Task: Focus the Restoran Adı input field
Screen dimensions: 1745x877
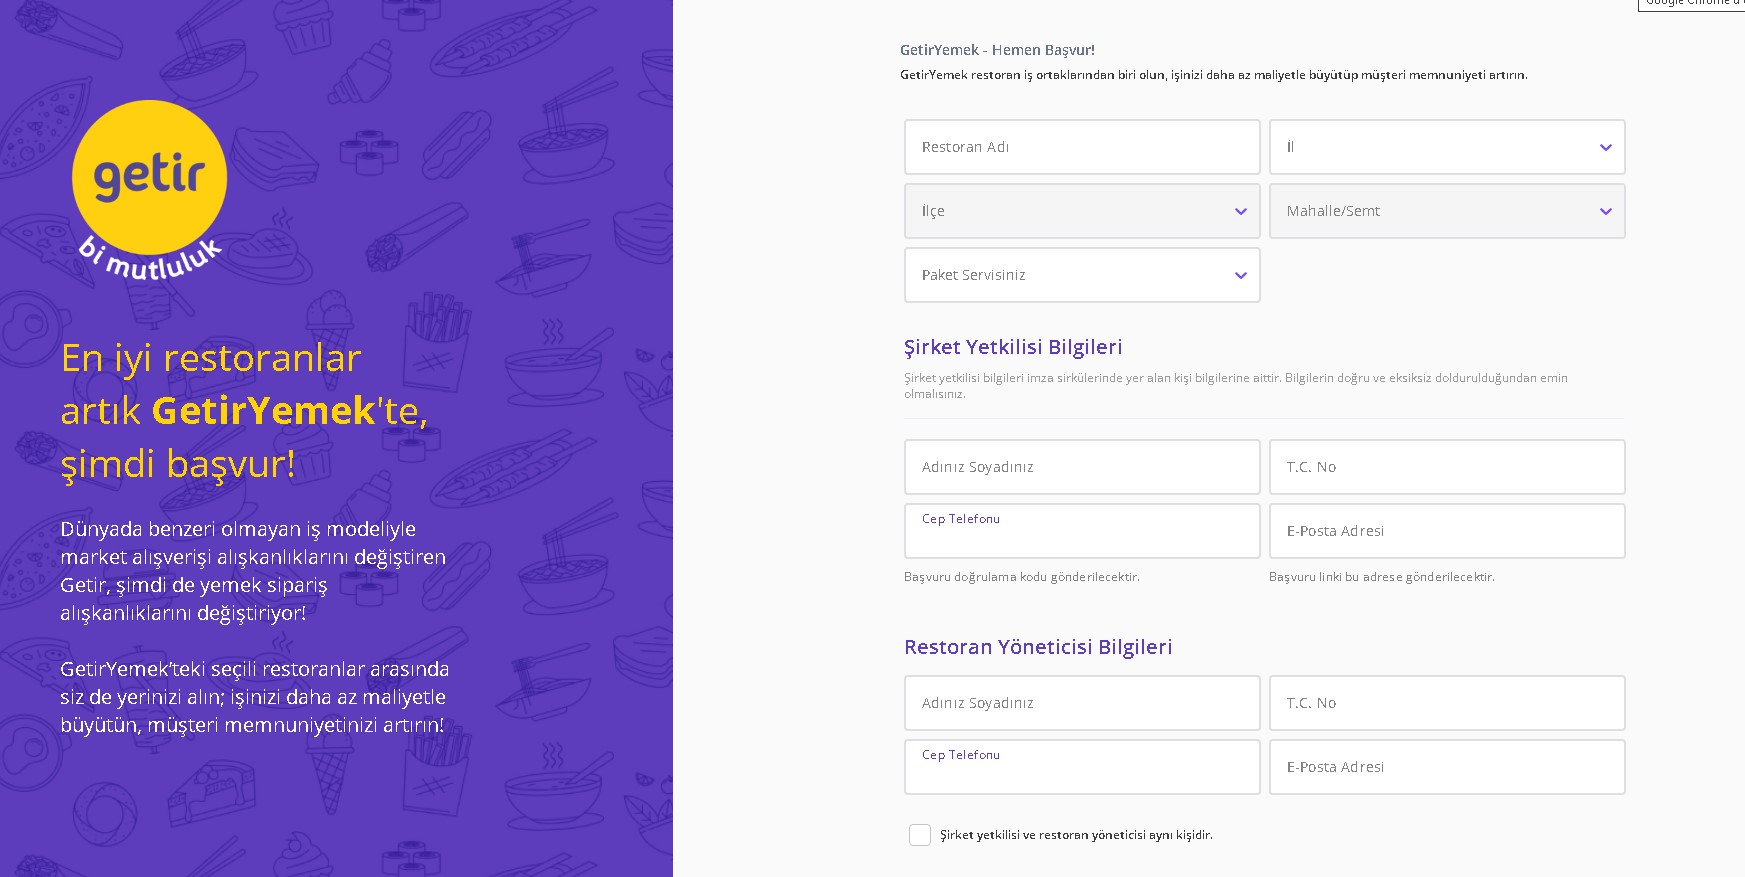Action: tap(1081, 147)
